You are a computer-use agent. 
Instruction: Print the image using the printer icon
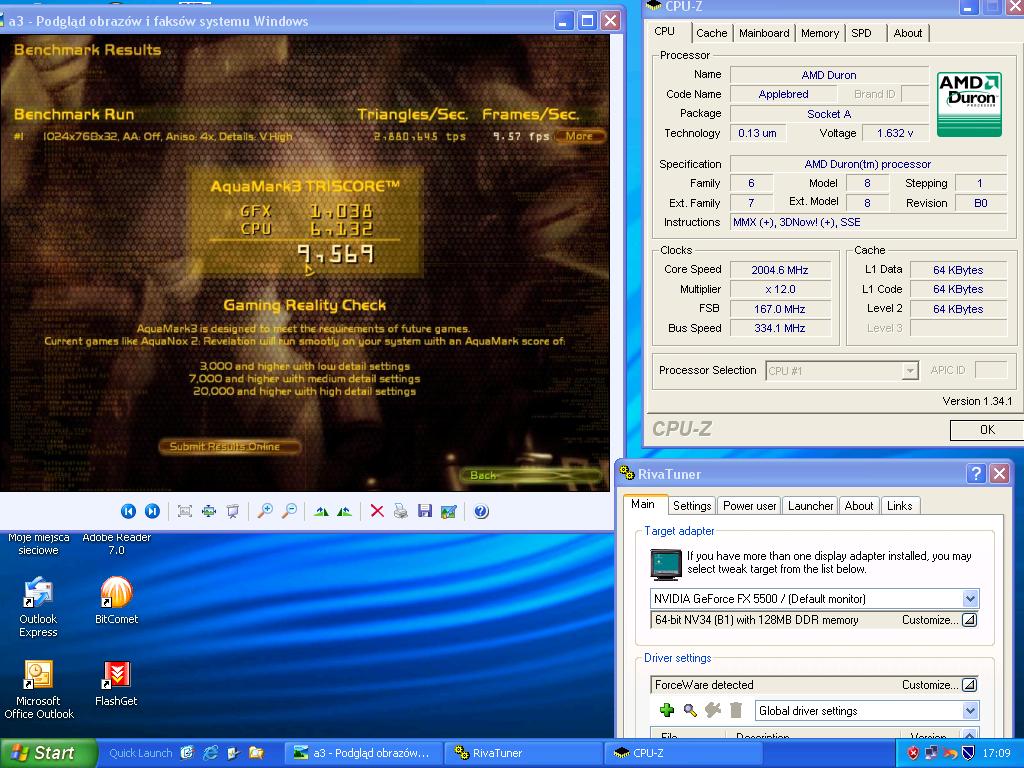(x=401, y=511)
